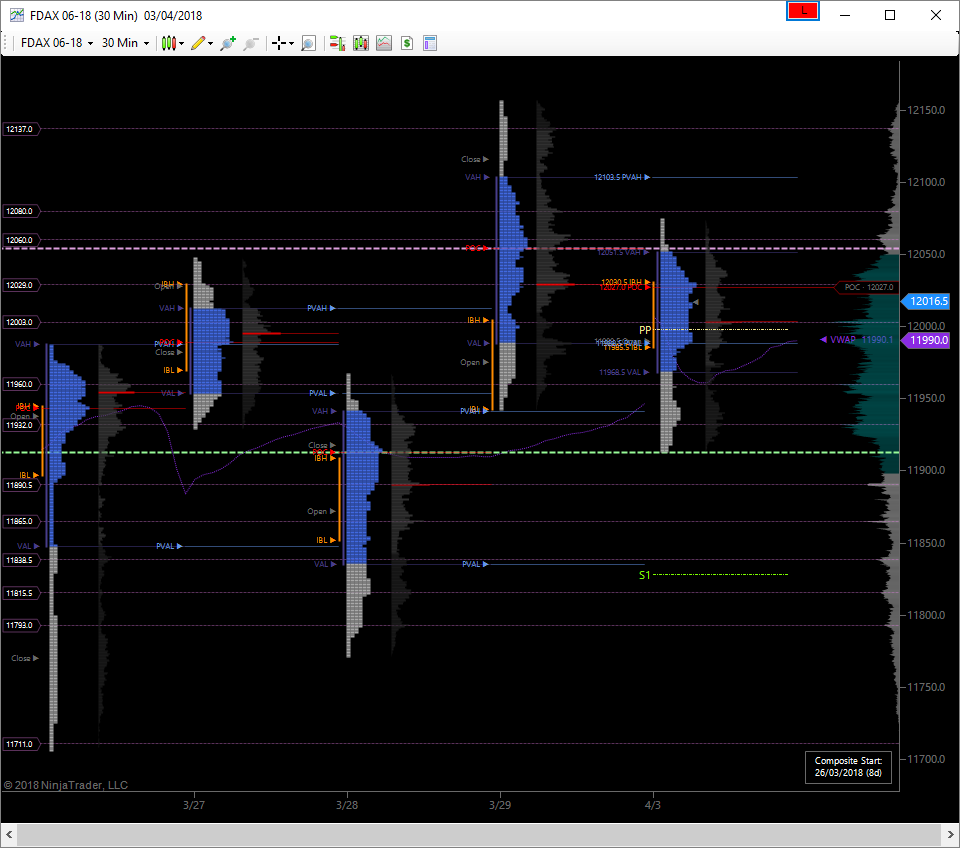Viewport: 960px width, 848px height.
Task: Click the zoom out magnifier icon
Action: click(x=250, y=43)
